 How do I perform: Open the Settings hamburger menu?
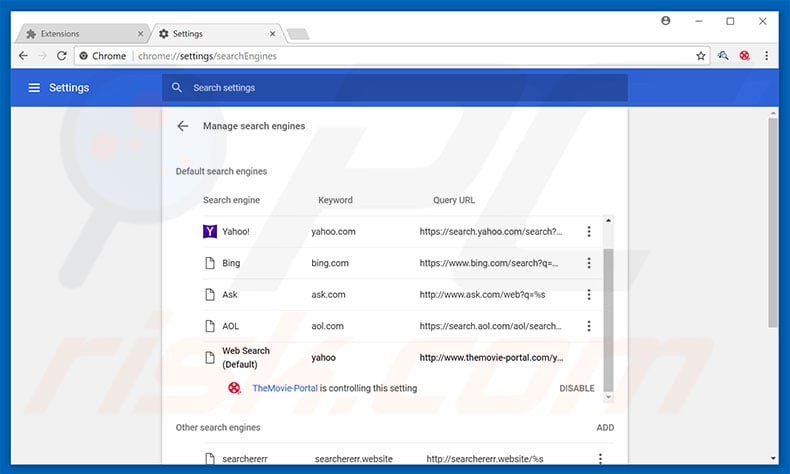pyautogui.click(x=34, y=88)
